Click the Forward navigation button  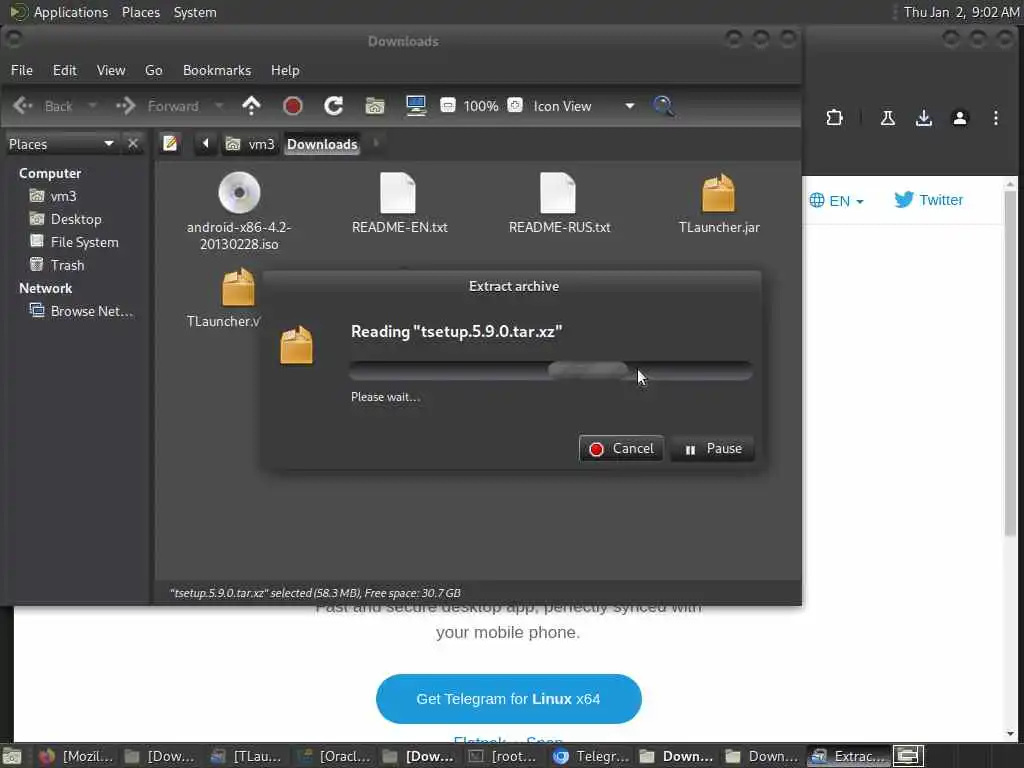157,106
